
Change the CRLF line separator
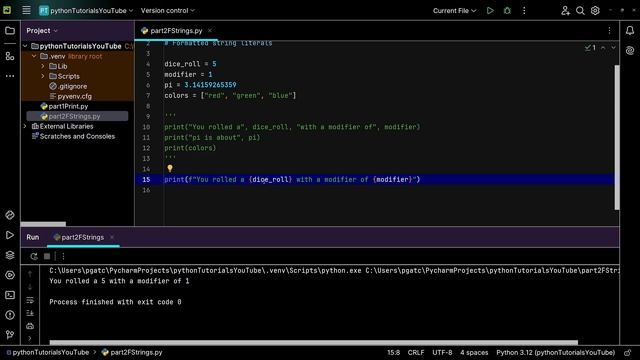pos(416,352)
